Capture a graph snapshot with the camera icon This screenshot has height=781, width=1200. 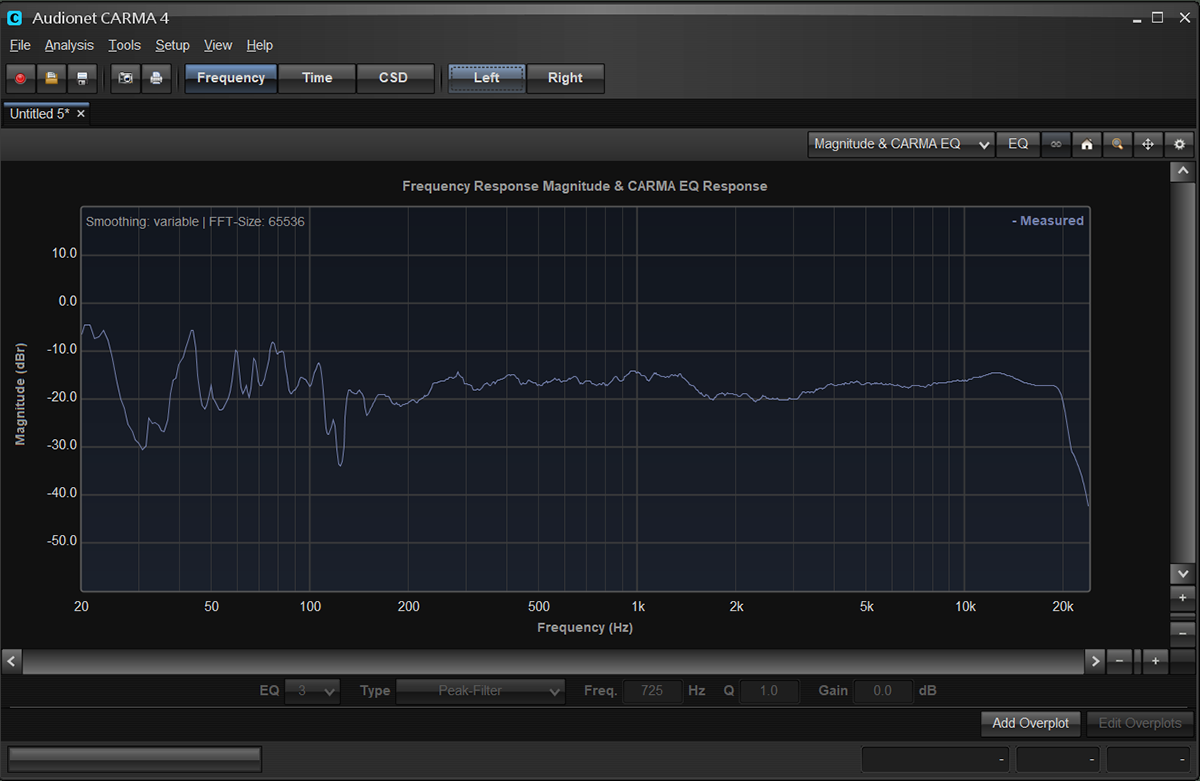click(x=125, y=78)
